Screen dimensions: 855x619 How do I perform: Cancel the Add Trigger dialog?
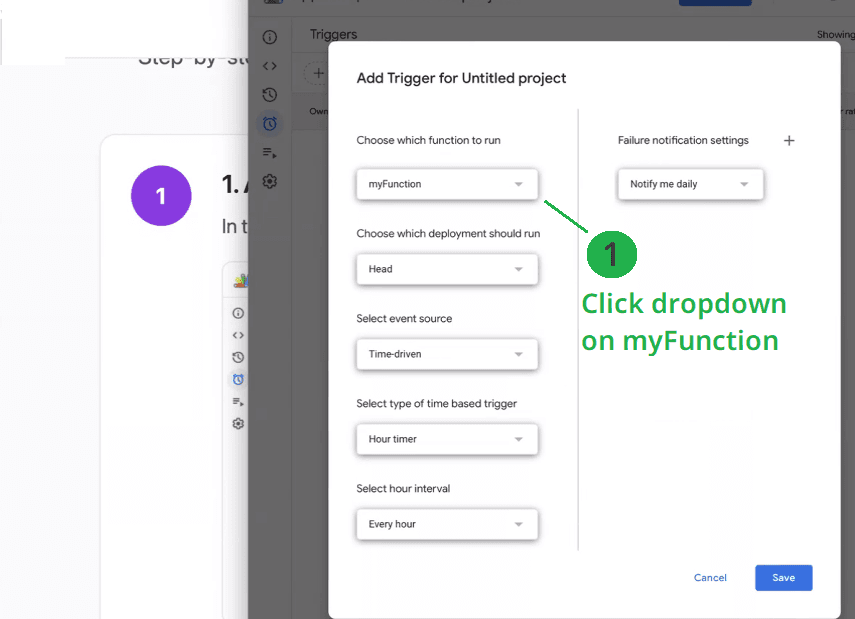point(710,578)
